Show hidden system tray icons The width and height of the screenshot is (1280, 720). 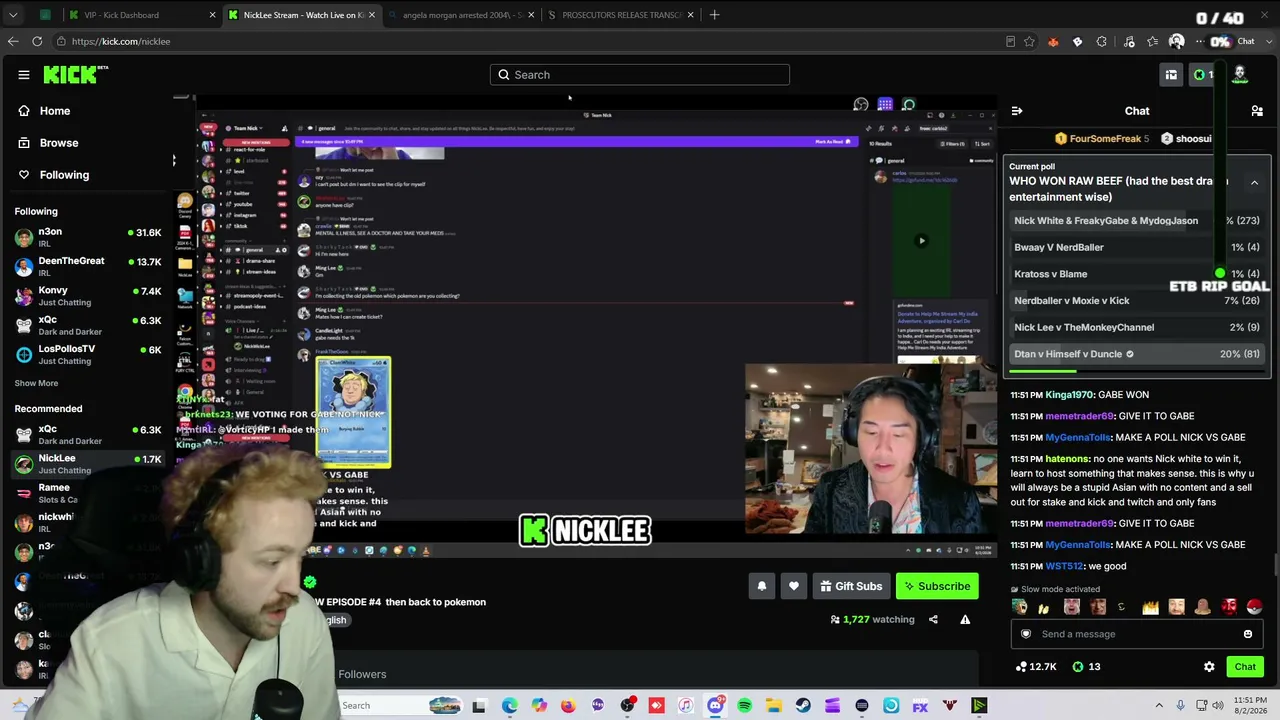(x=1159, y=706)
